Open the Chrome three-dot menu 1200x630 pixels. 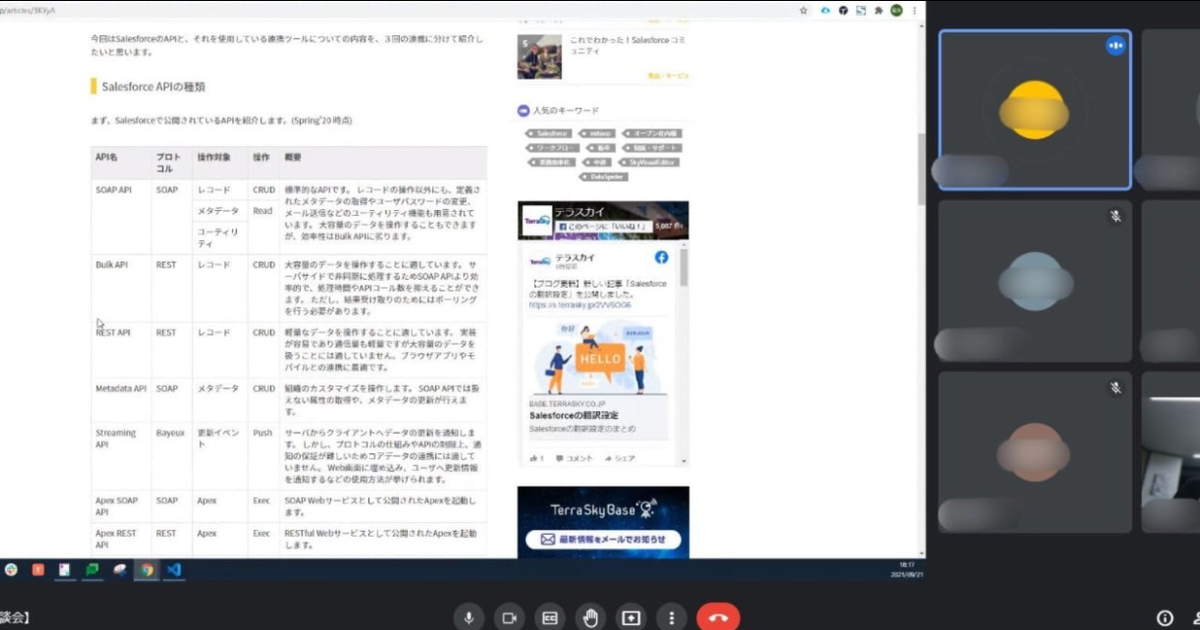click(914, 10)
